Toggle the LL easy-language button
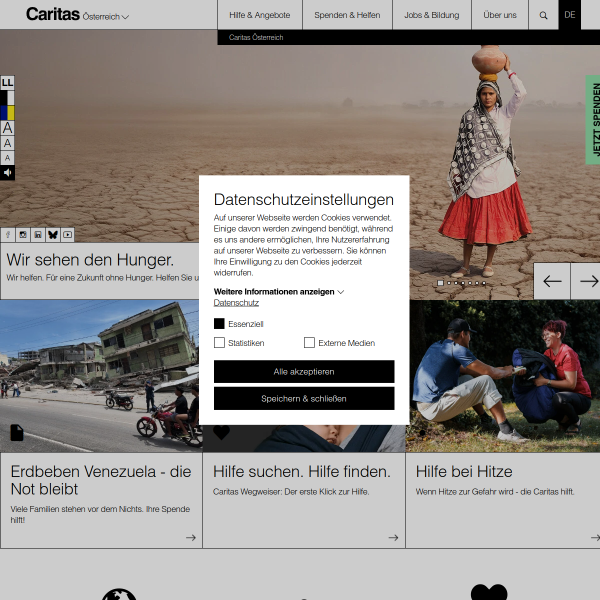This screenshot has width=600, height=600. [7, 82]
